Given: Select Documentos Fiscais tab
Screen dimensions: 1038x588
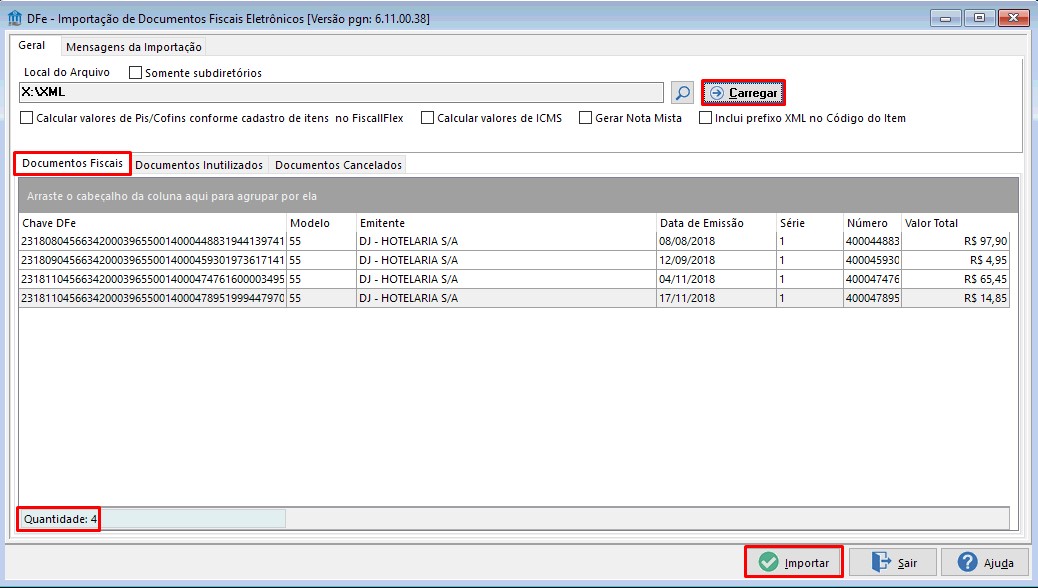Looking at the screenshot, I should point(72,163).
